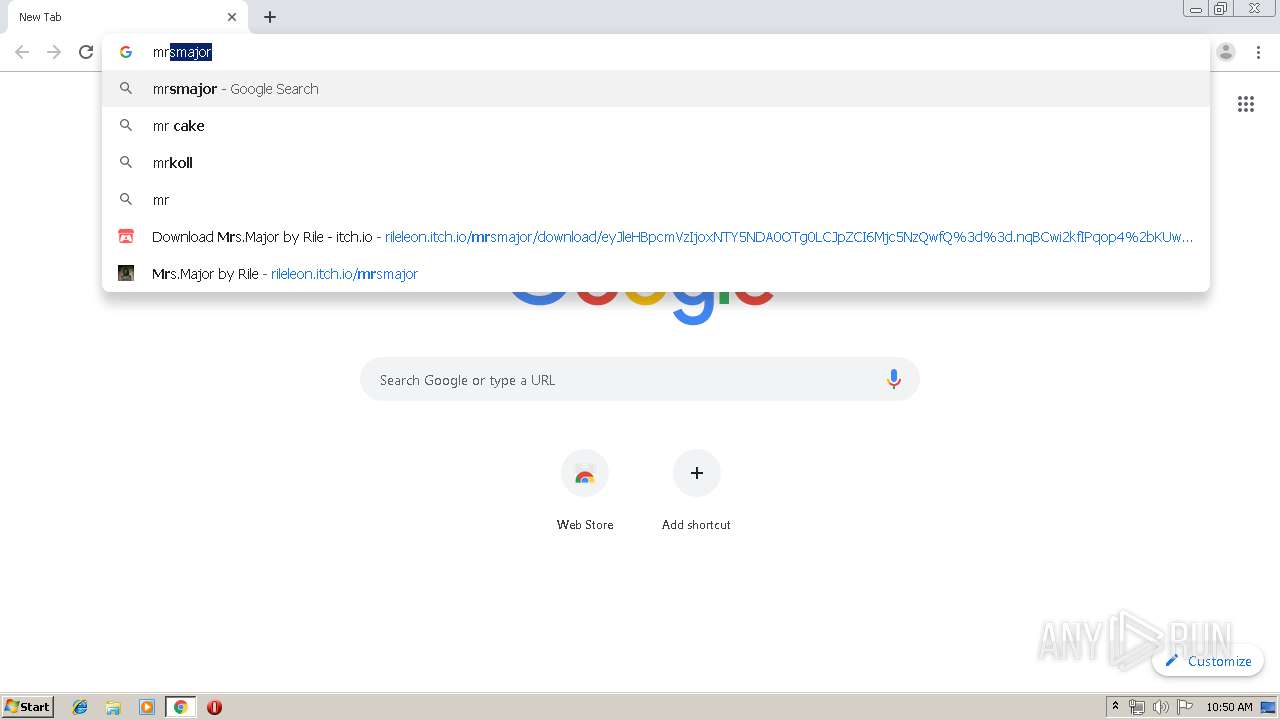1280x720 pixels.
Task: Open media player taskbar icon
Action: [x=147, y=707]
